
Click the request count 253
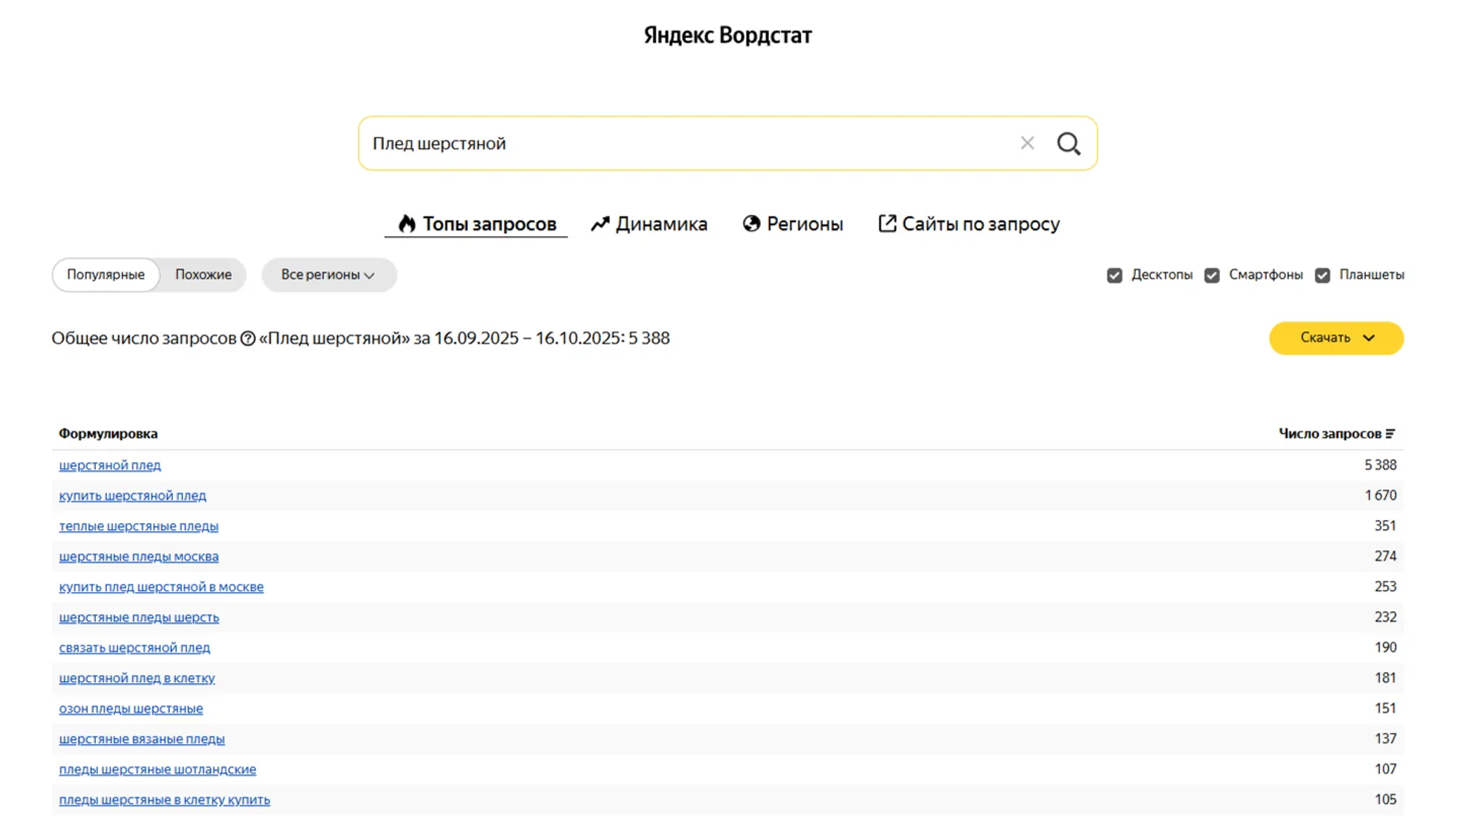point(1385,587)
